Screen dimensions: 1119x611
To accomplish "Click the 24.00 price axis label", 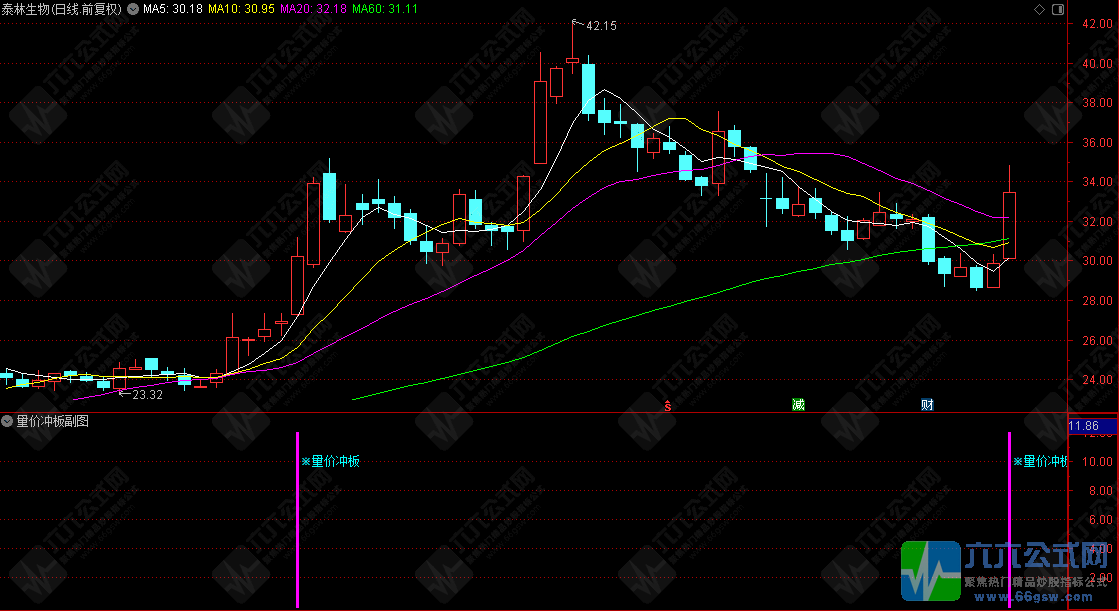I will 1097,380.
